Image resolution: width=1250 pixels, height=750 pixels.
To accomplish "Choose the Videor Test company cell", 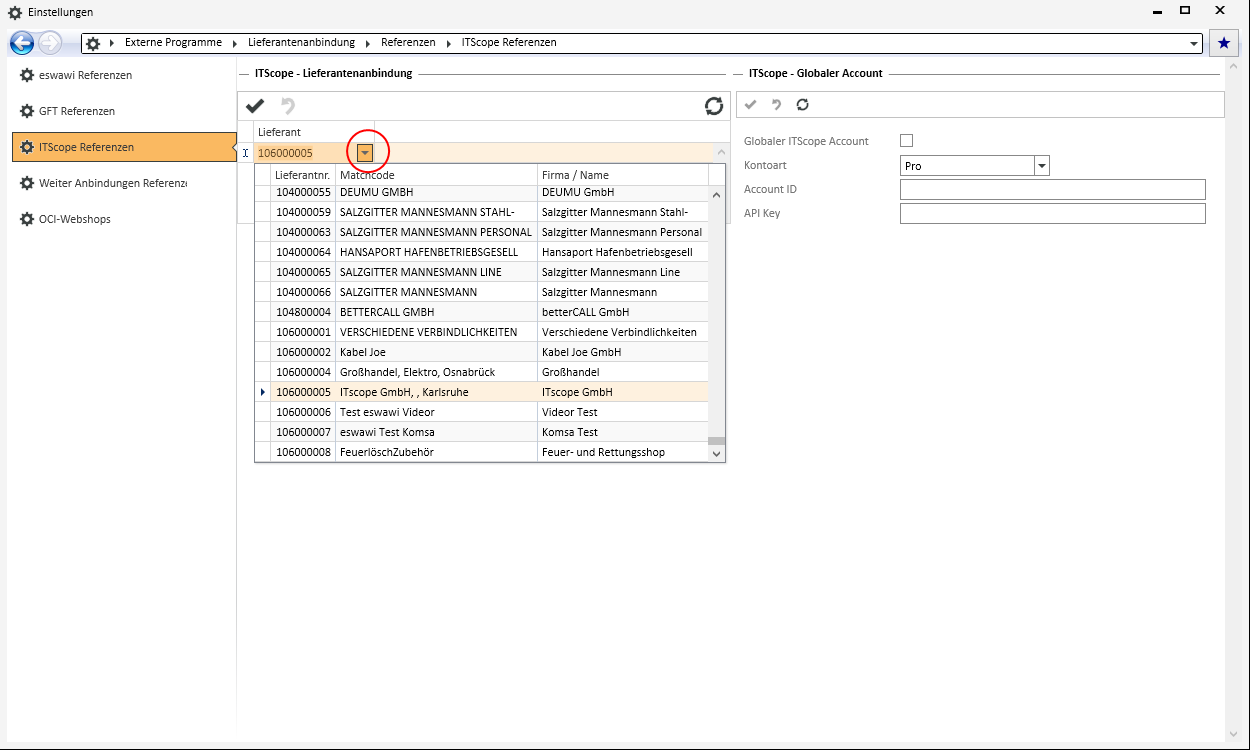I will [623, 412].
